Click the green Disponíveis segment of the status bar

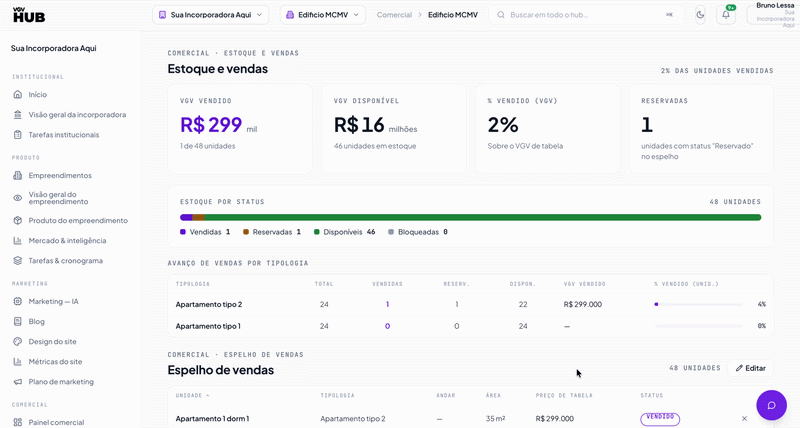tap(483, 217)
